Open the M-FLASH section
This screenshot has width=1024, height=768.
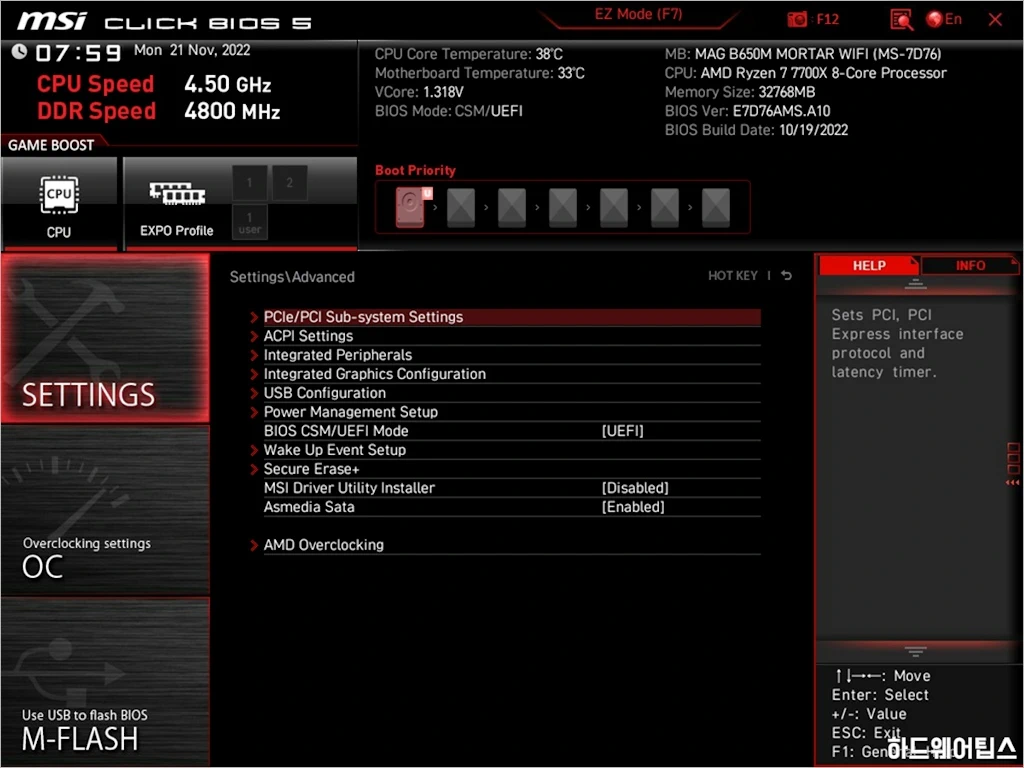pyautogui.click(x=105, y=682)
